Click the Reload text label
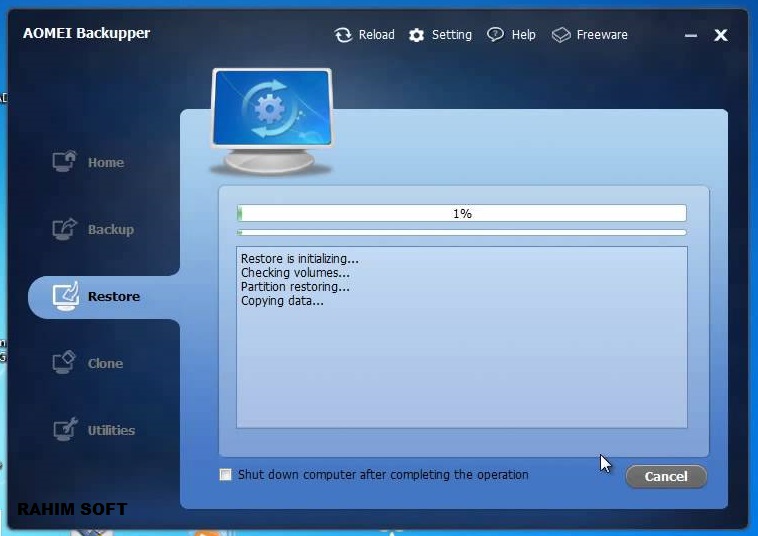 (x=377, y=35)
